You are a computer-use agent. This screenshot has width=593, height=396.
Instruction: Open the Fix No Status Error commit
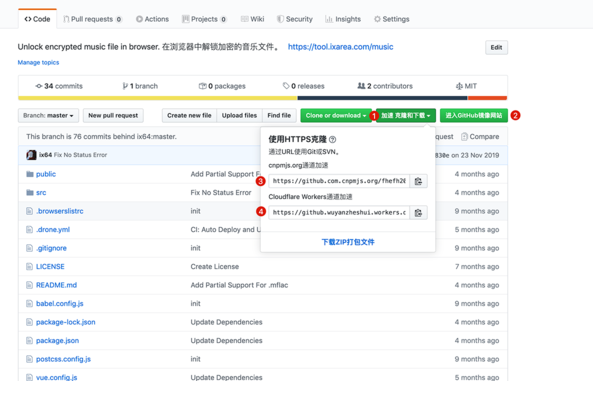point(80,155)
